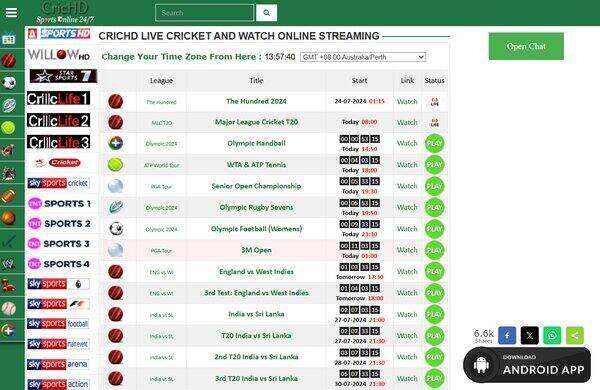Screen dimensions: 600x390
Task: Click the MLC T20 league text
Action: coord(161,123)
